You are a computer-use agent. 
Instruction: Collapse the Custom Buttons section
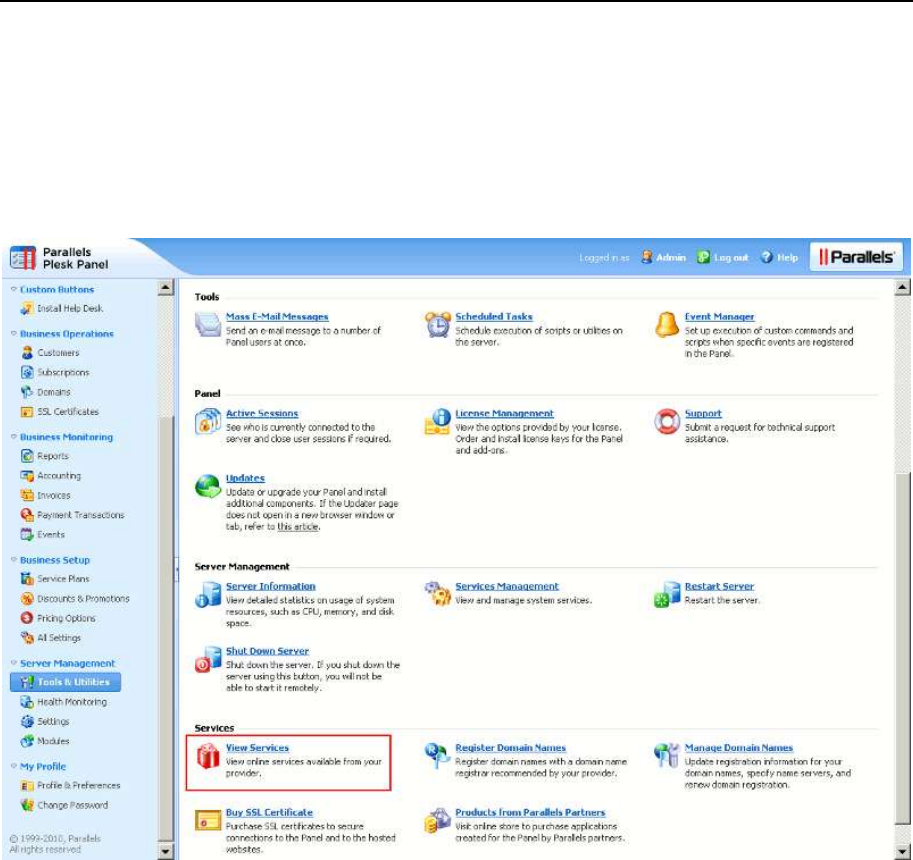14,289
